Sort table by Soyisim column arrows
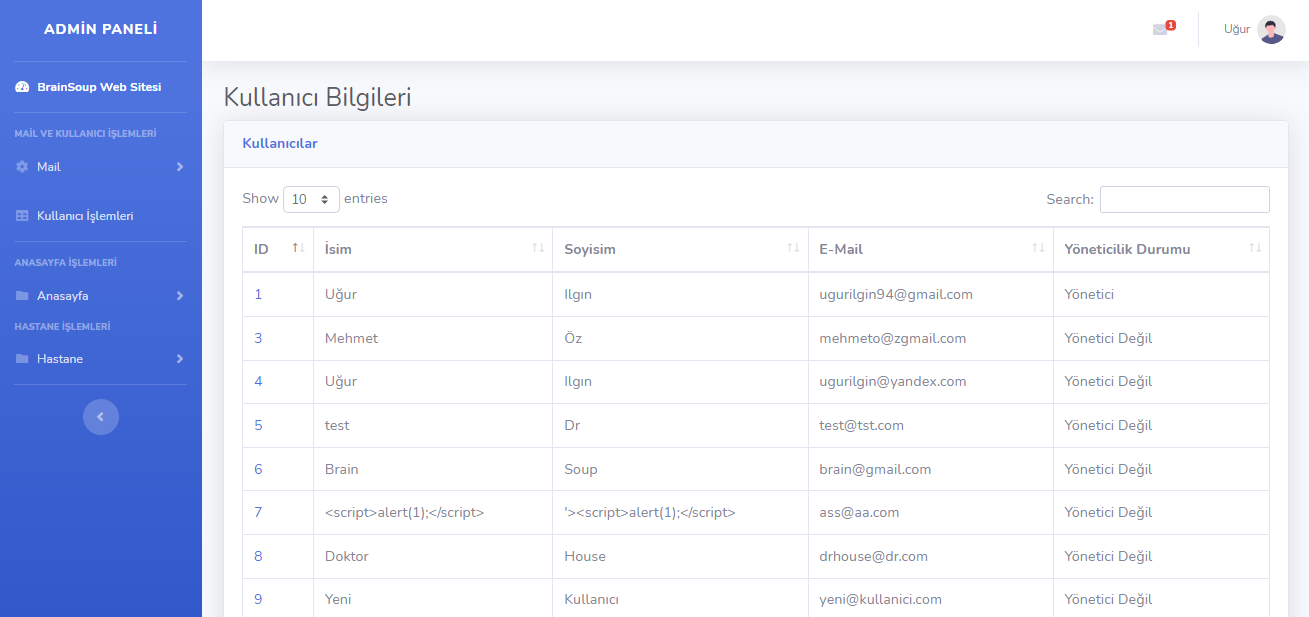The width and height of the screenshot is (1309, 617). click(793, 248)
